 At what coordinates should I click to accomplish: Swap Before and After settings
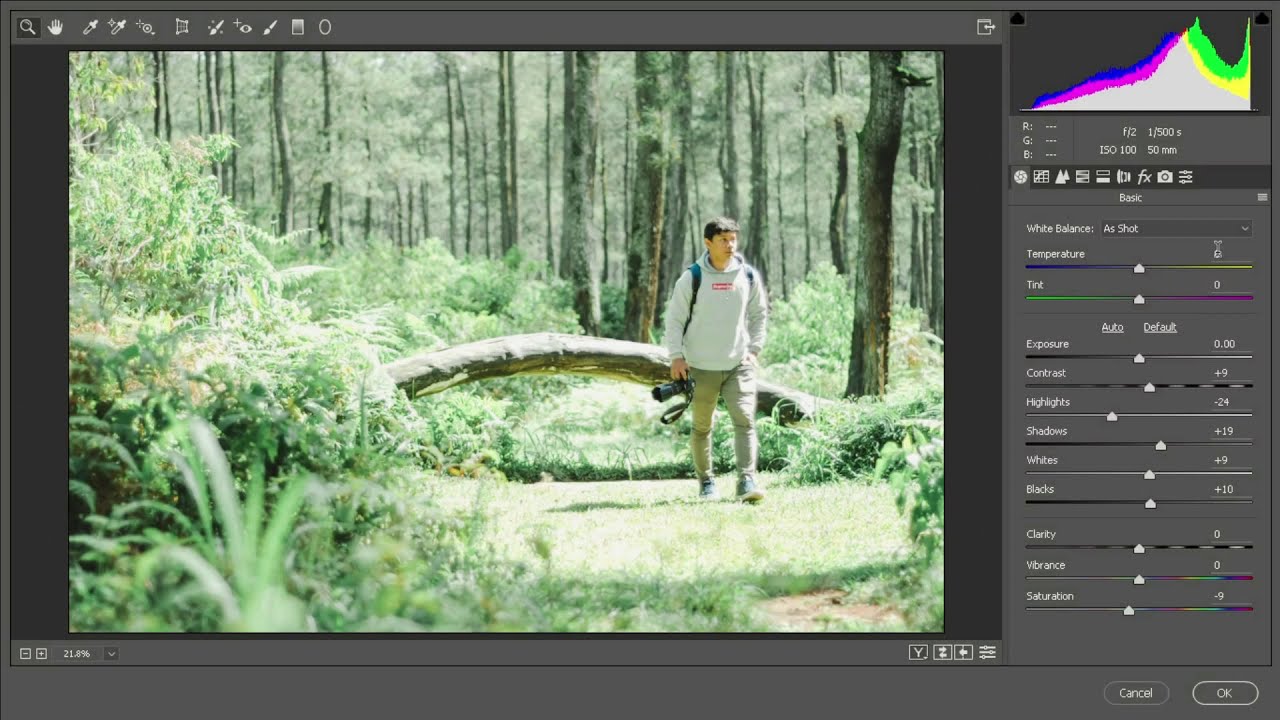[x=942, y=653]
